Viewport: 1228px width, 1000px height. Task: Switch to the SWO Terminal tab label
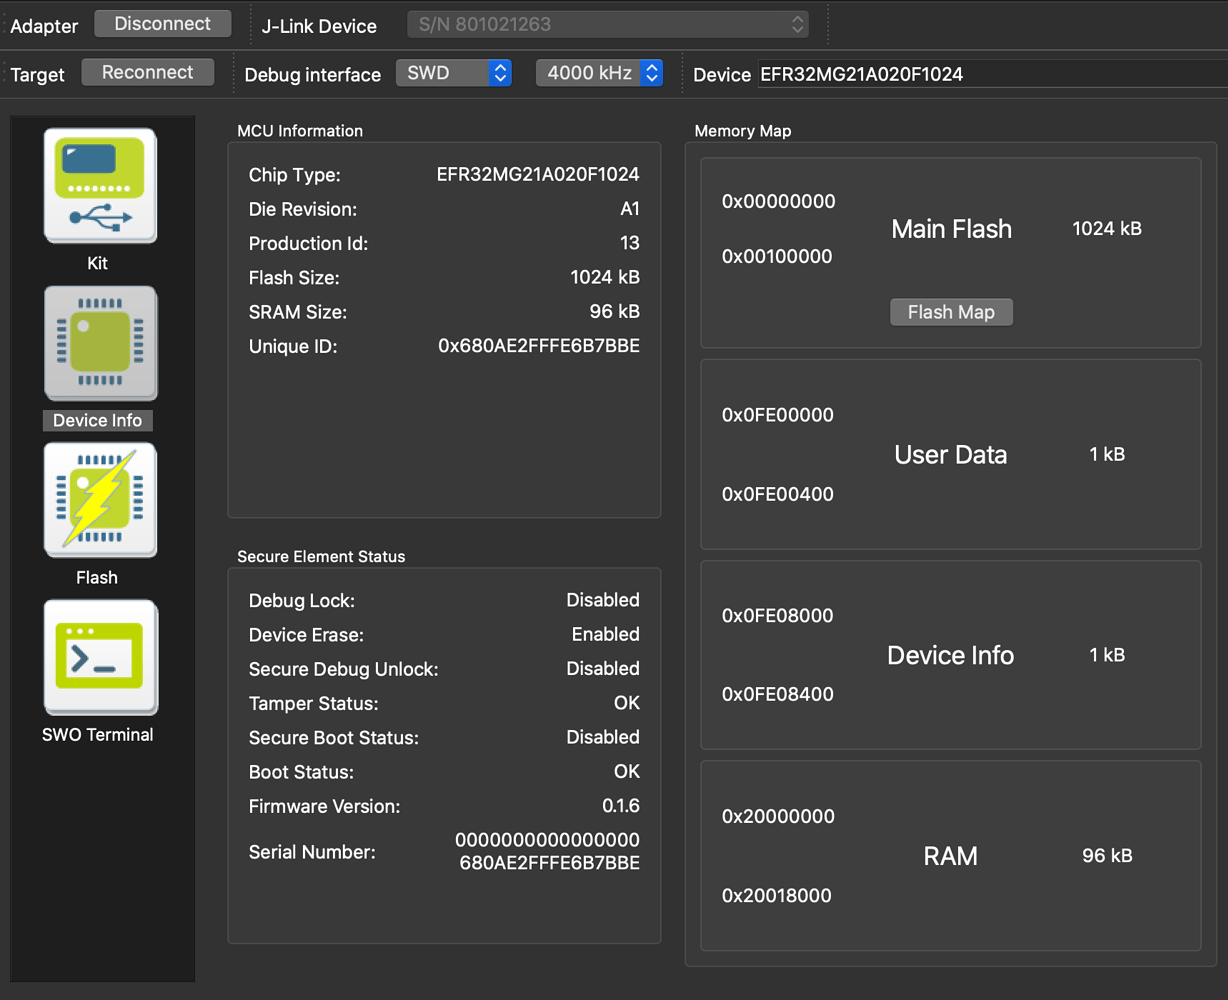(x=99, y=733)
